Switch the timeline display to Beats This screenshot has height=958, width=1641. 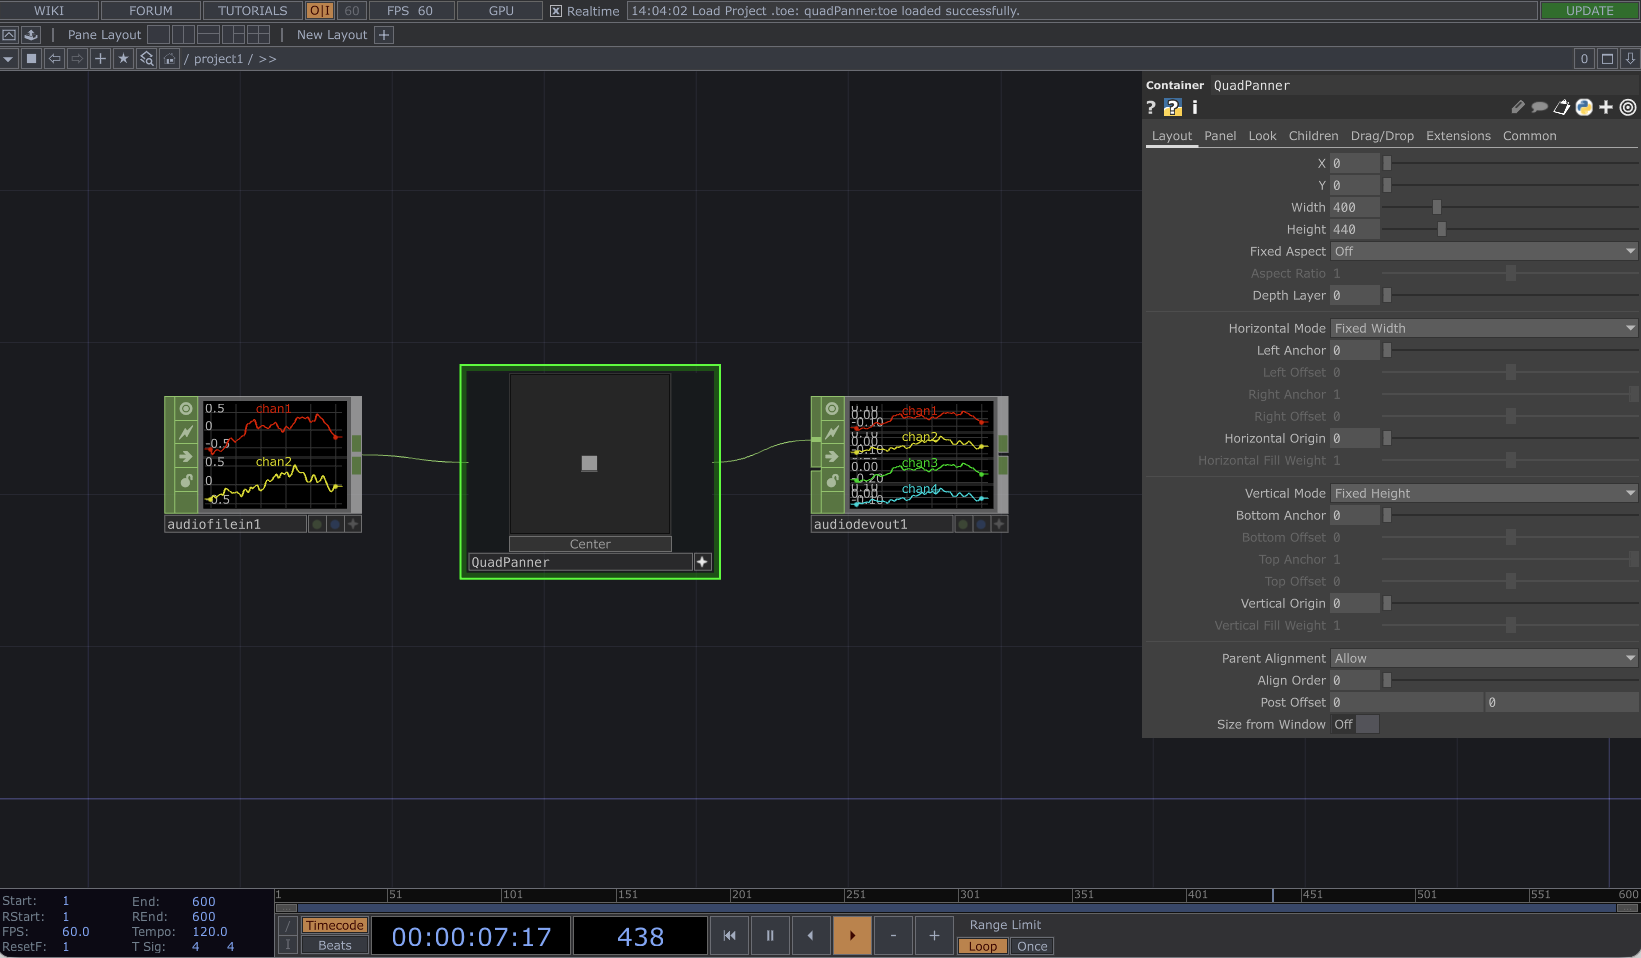click(335, 945)
